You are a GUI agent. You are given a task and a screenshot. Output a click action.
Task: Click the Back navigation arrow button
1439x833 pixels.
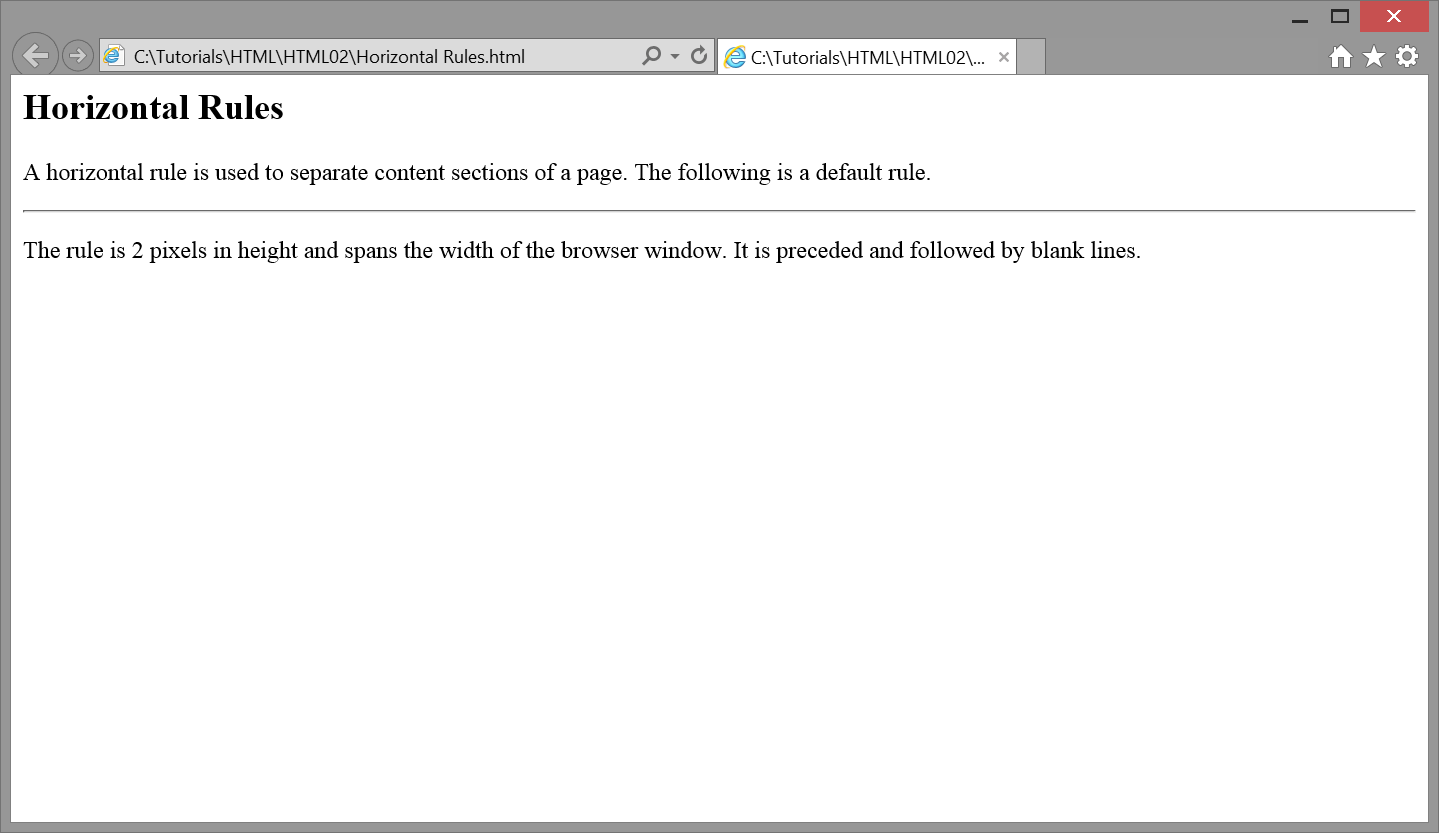click(x=35, y=56)
